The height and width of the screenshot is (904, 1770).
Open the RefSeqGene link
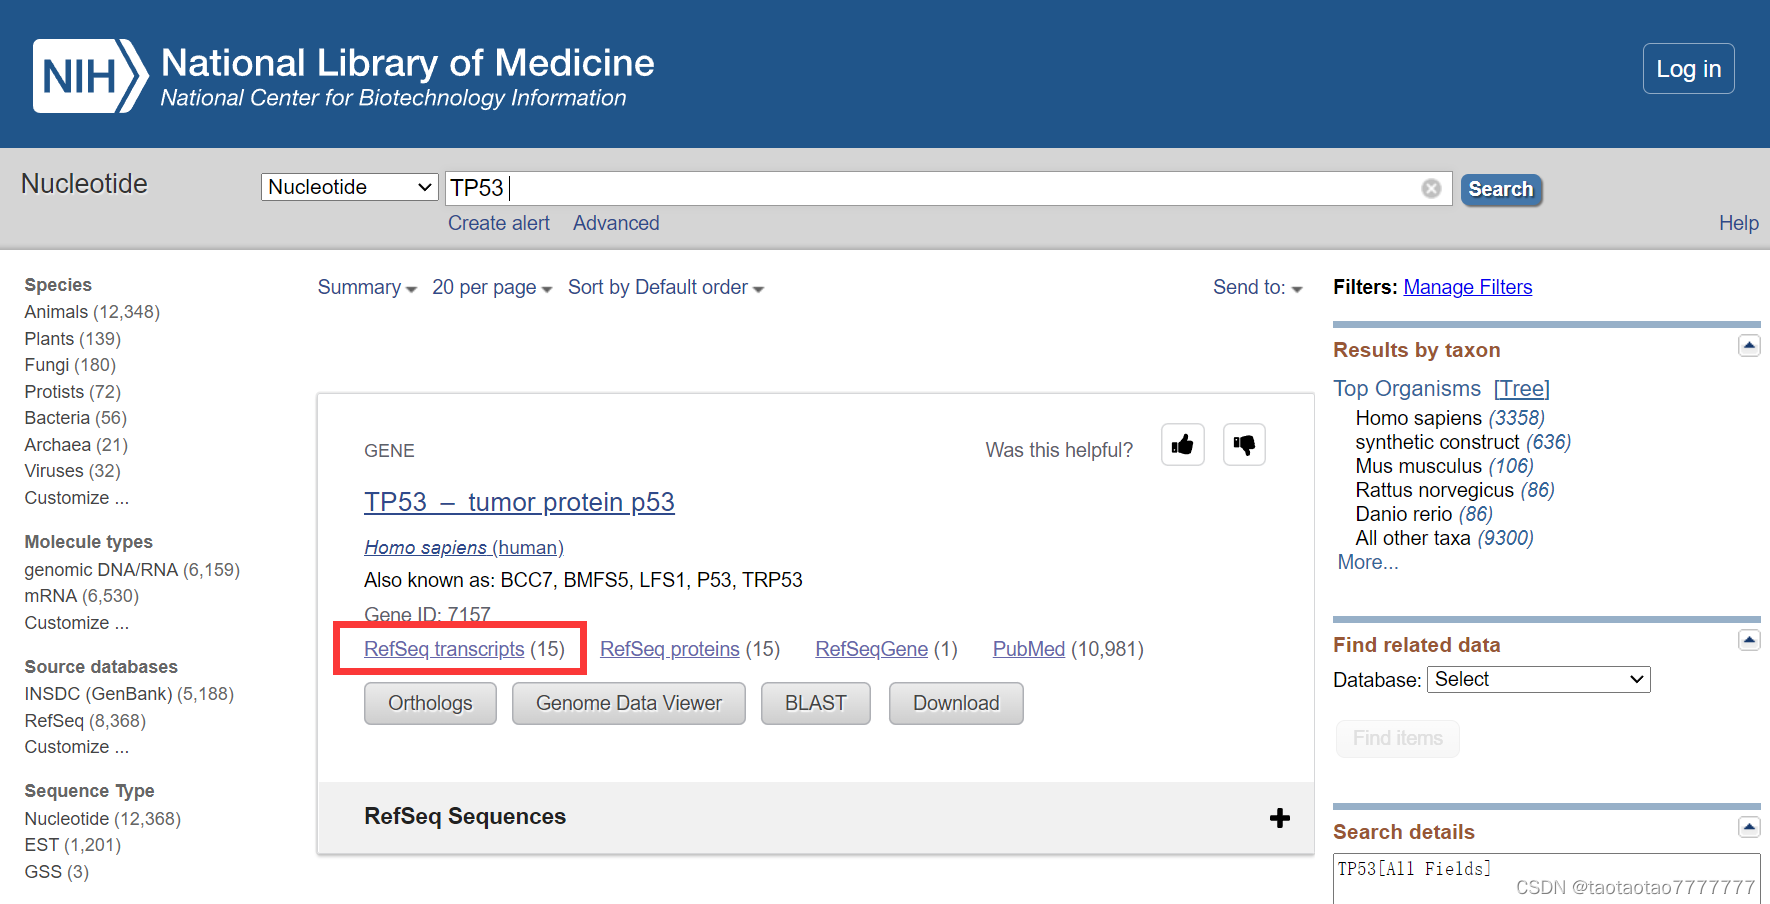(871, 649)
